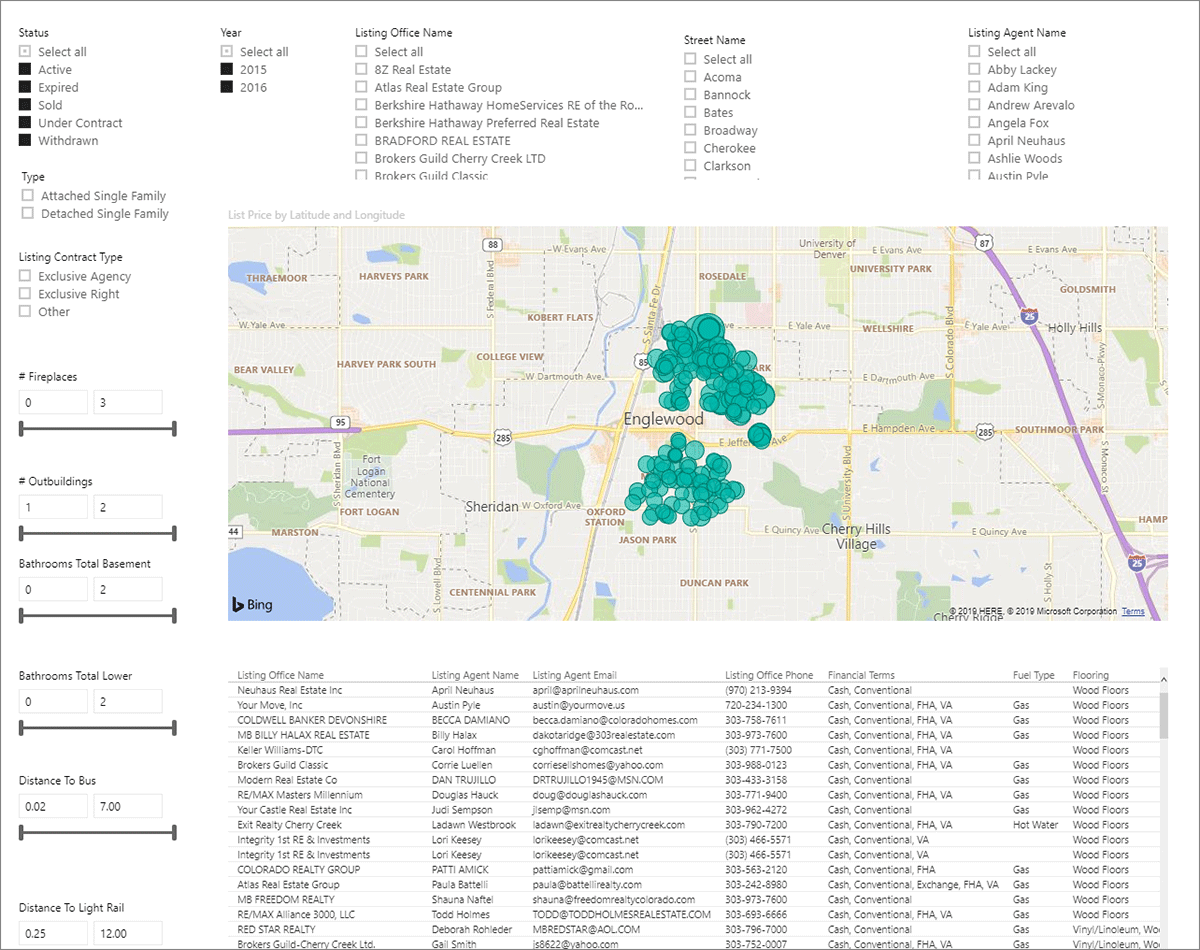The image size is (1200, 950).
Task: Click the # Fireplaces maximum value field
Action: click(128, 402)
